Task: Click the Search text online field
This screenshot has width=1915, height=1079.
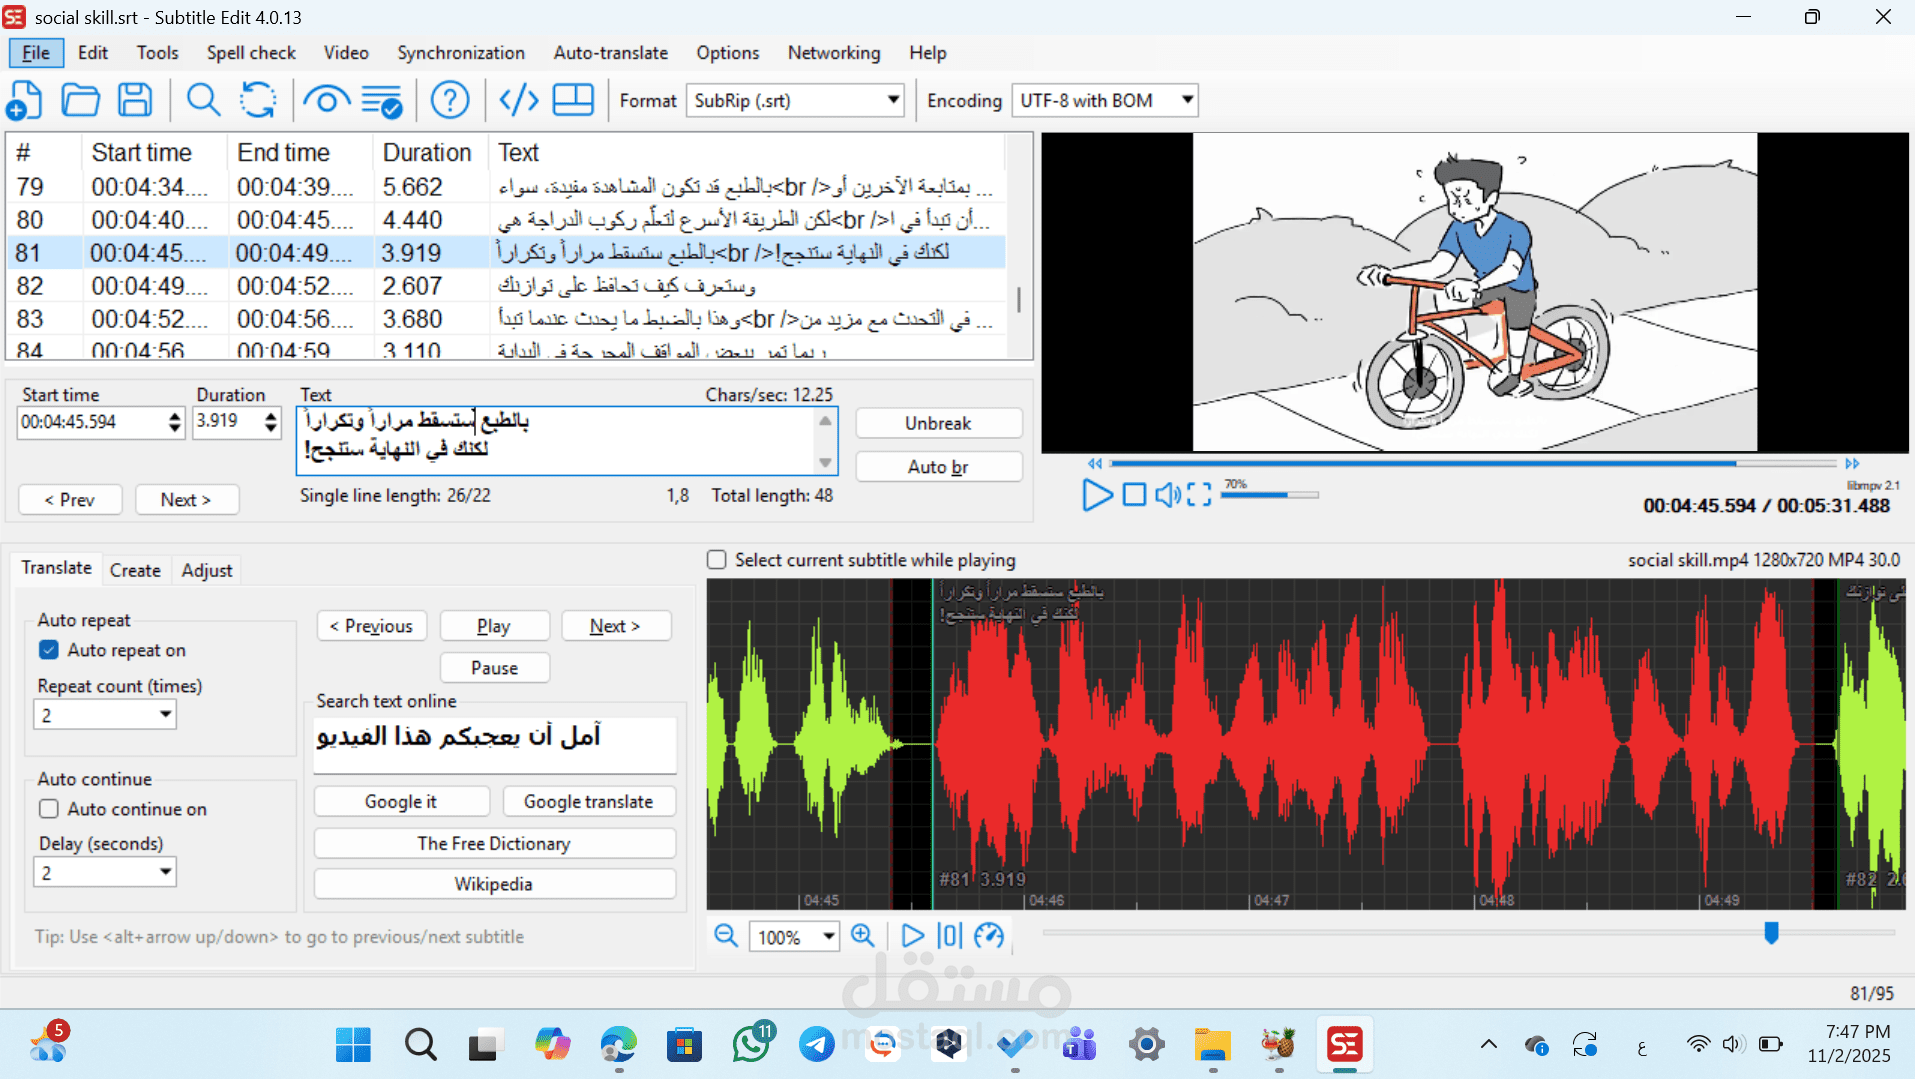Action: tap(494, 744)
